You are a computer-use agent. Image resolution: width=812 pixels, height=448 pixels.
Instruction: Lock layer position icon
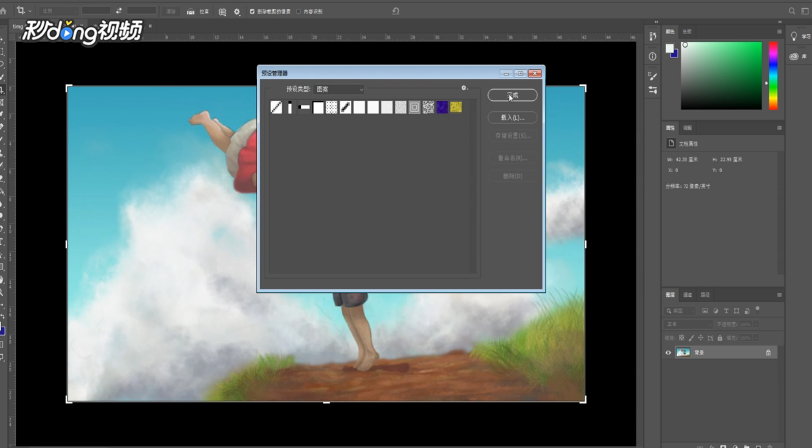tap(701, 338)
